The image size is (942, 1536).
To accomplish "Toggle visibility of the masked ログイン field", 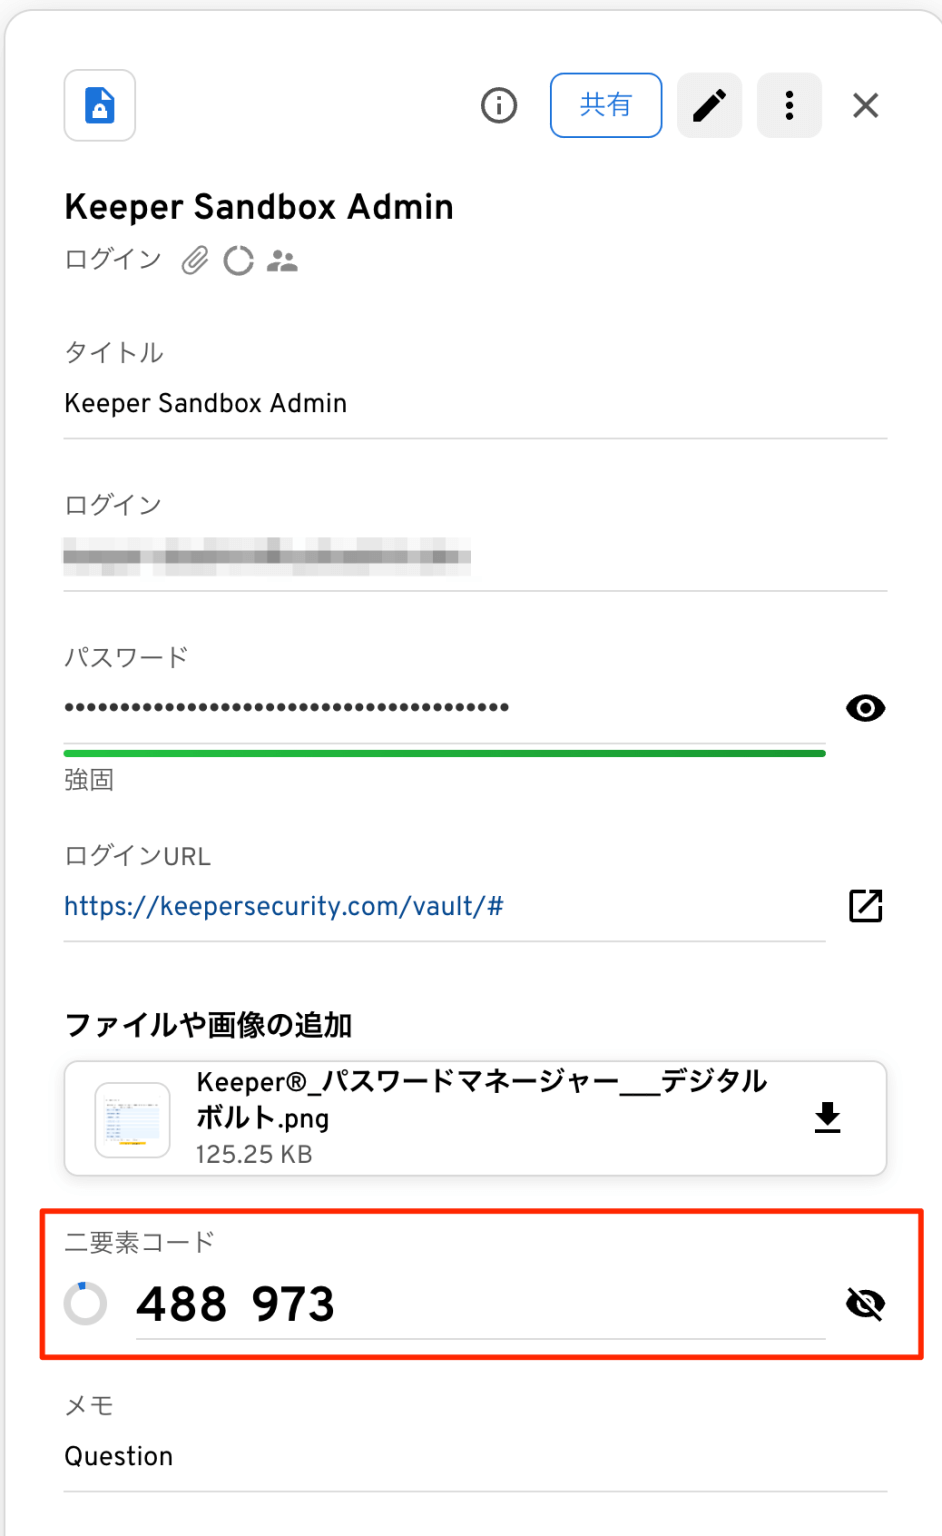I will coord(267,557).
